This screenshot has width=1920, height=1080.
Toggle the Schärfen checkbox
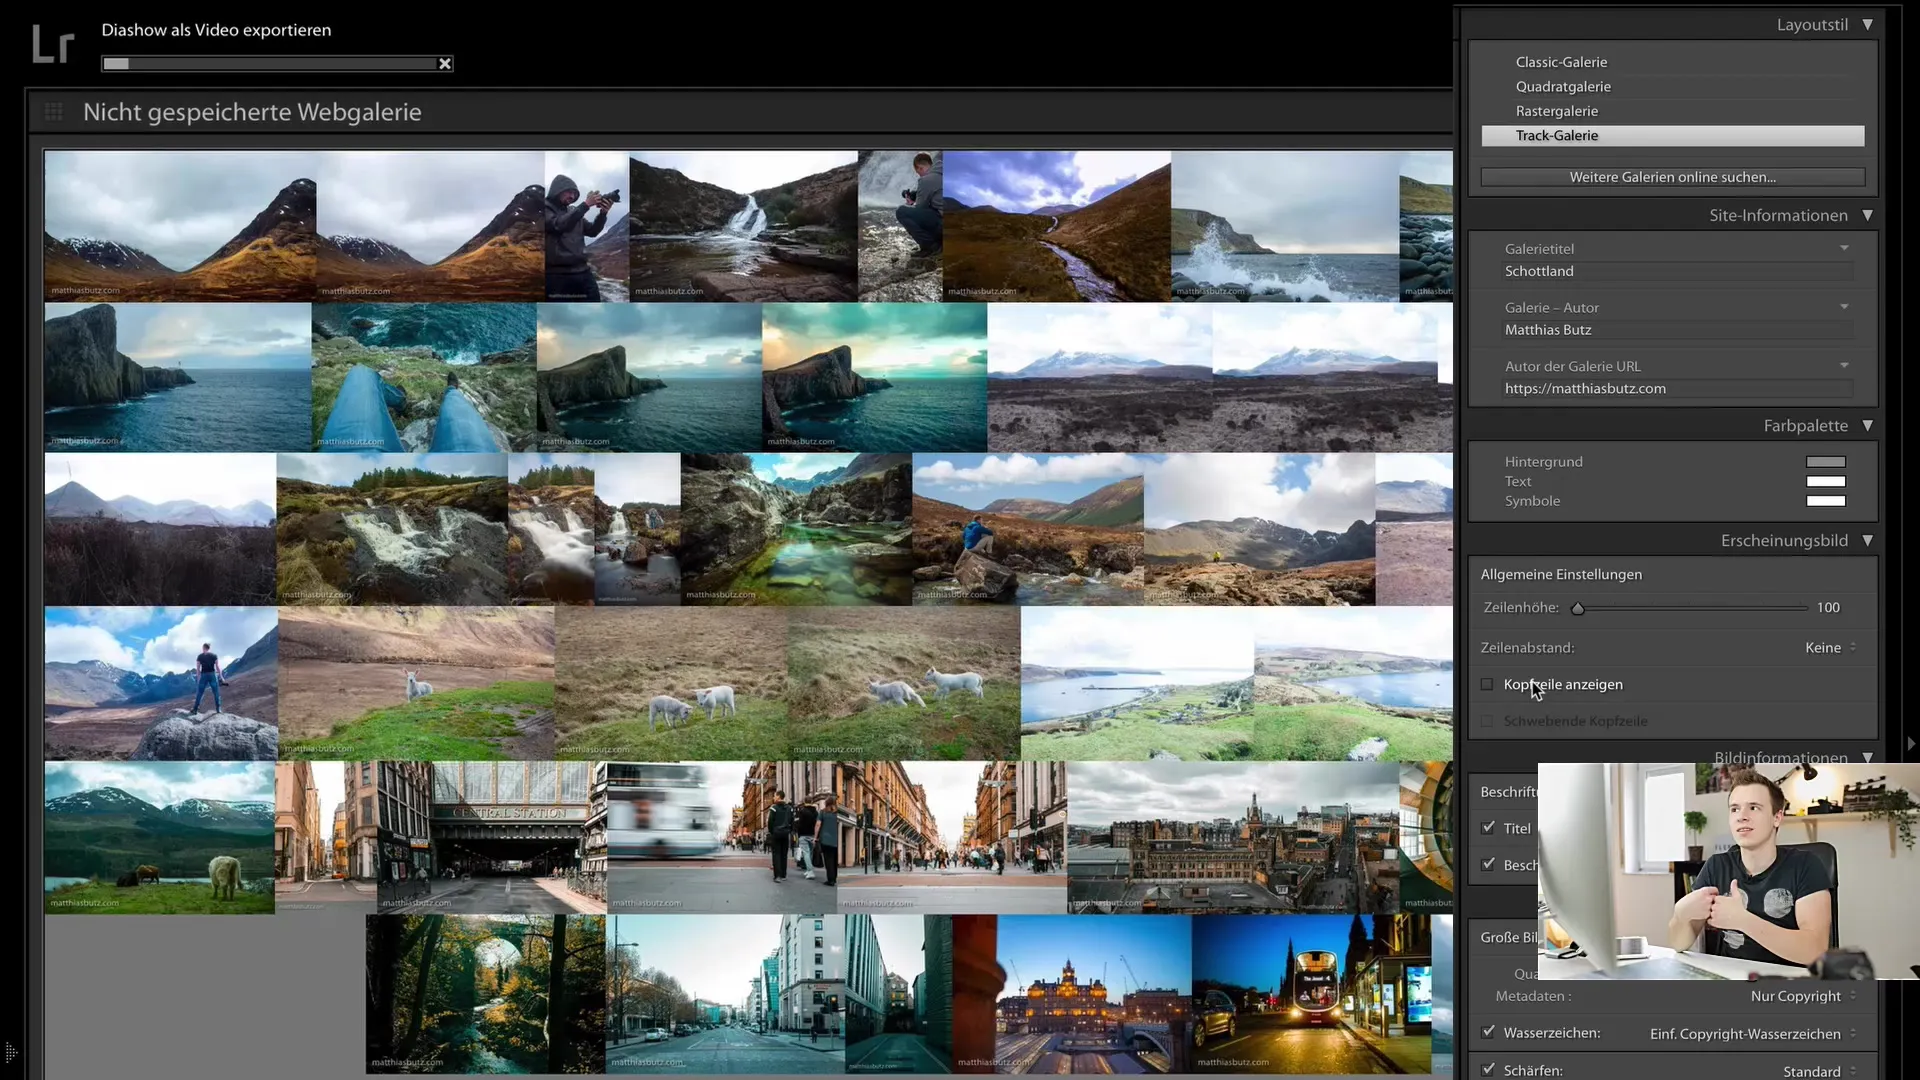point(1488,1070)
